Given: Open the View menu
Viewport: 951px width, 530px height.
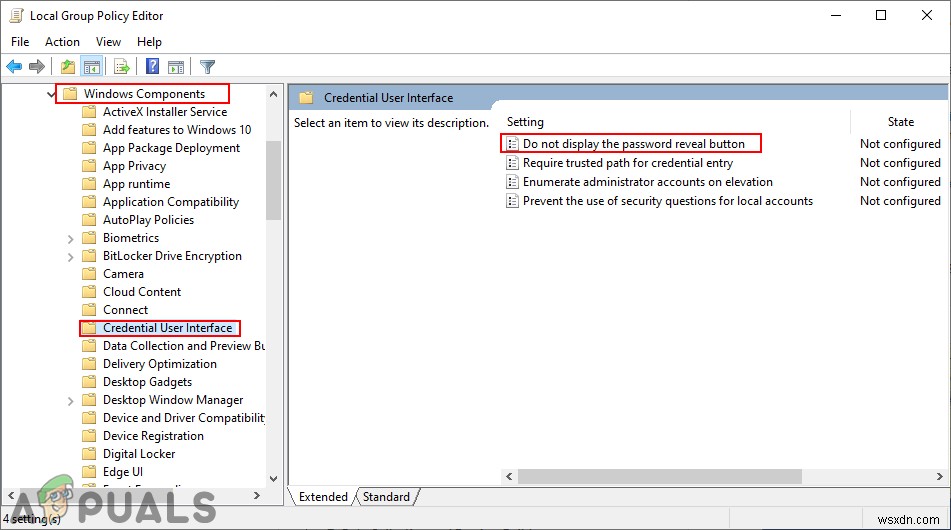Looking at the screenshot, I should click(x=108, y=42).
